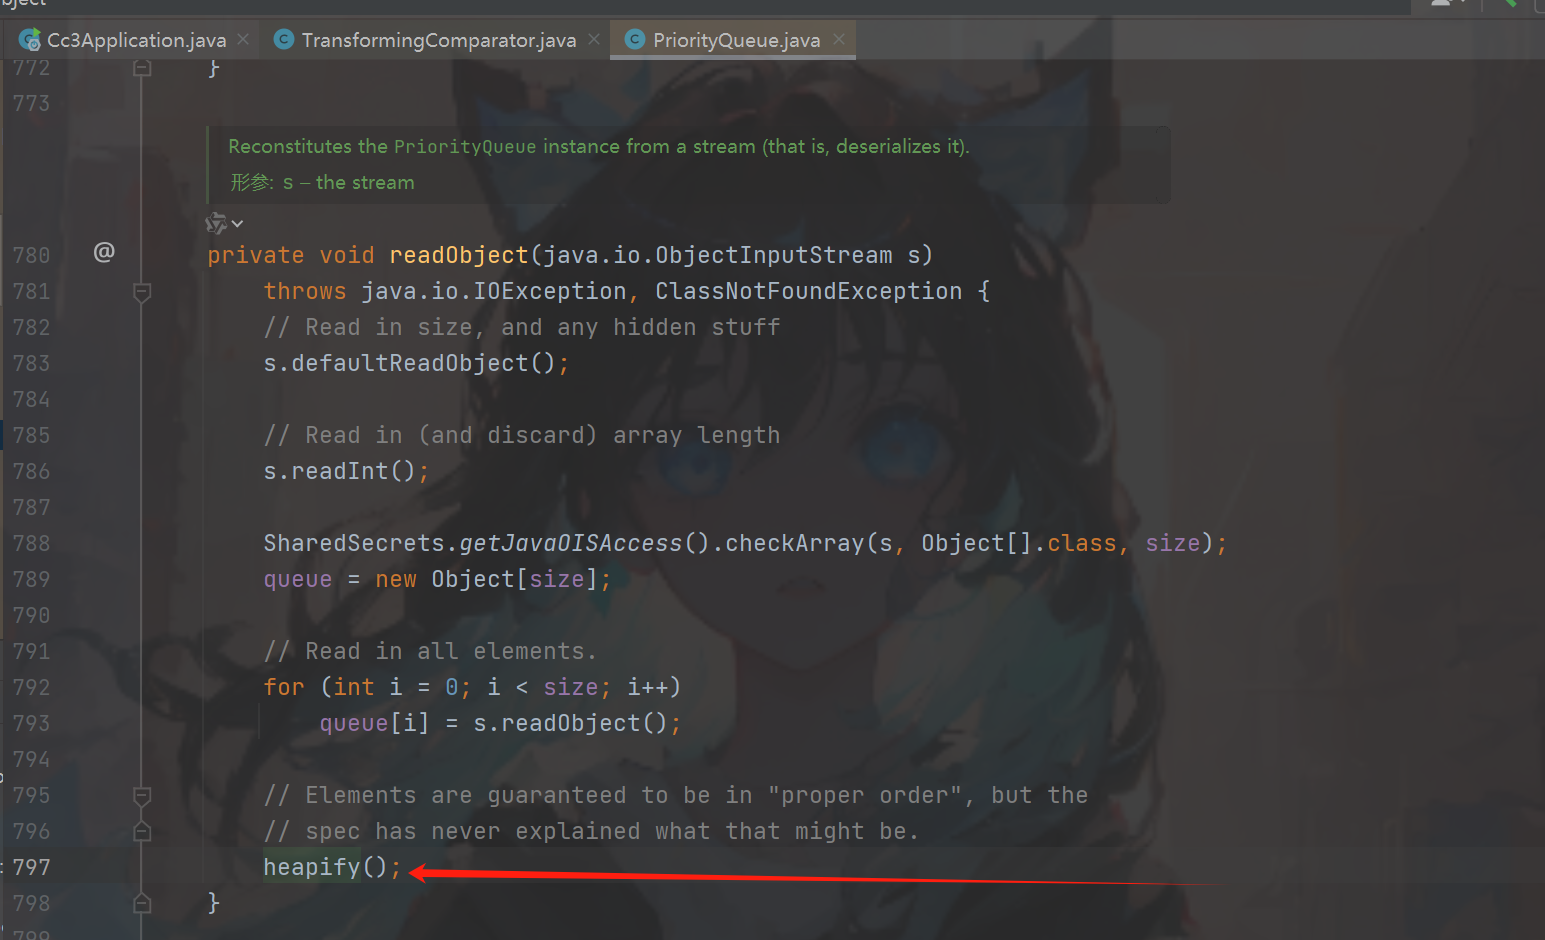Close the Cc3Application.java tab

click(x=243, y=39)
